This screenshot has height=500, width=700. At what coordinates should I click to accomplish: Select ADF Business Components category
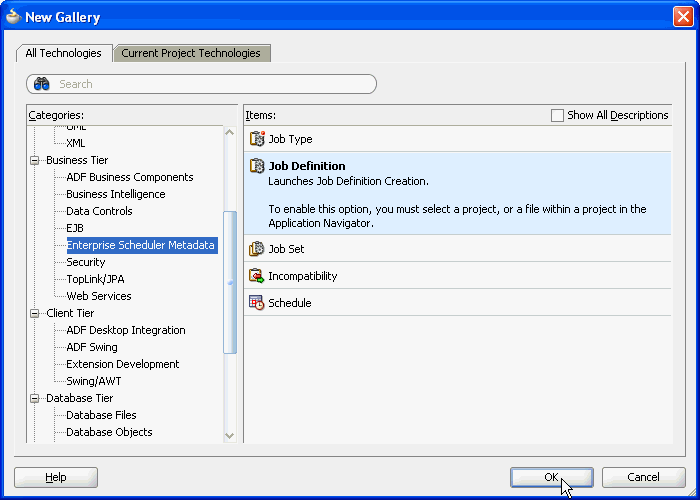(130, 177)
